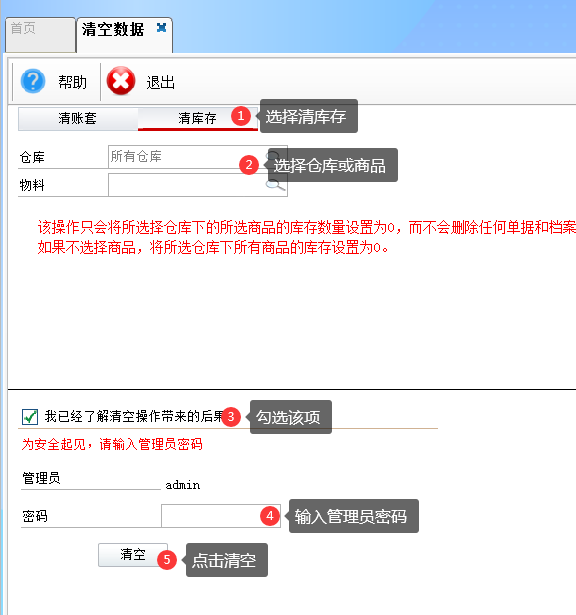Open the 仓库 所有仓库 selector field

198,157
